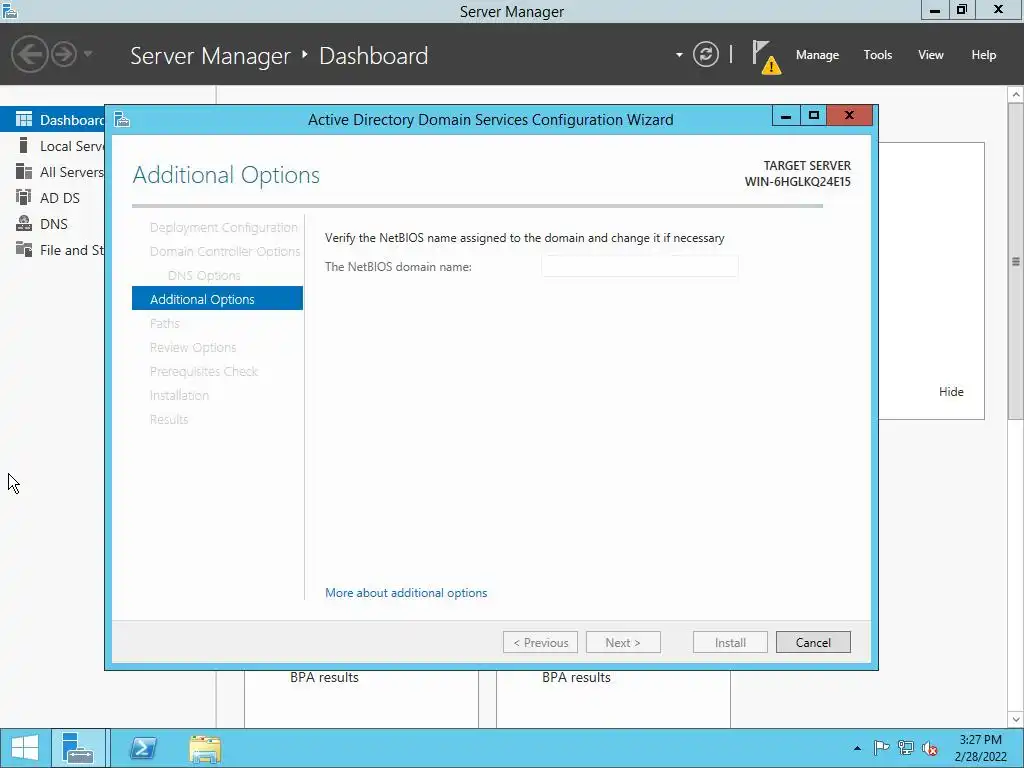Screen dimensions: 1024x768
Task: Click the All Servers icon
Action: 24,171
